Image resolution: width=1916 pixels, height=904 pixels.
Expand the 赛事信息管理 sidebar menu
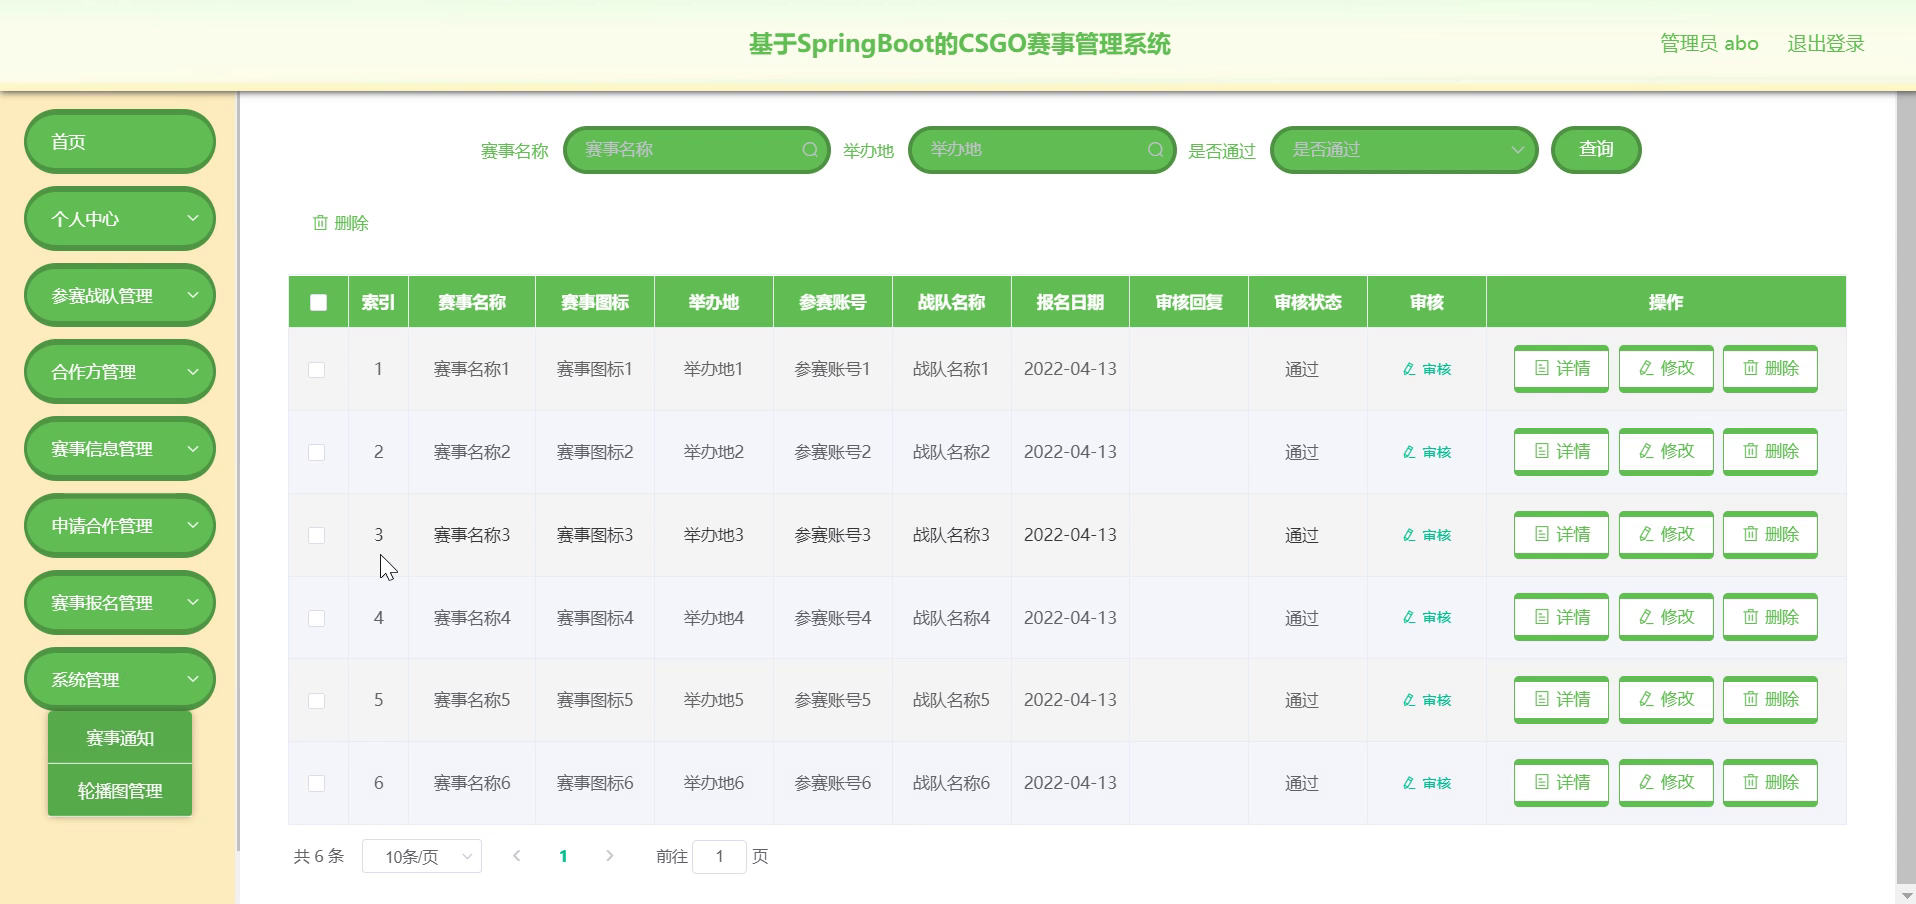[120, 449]
